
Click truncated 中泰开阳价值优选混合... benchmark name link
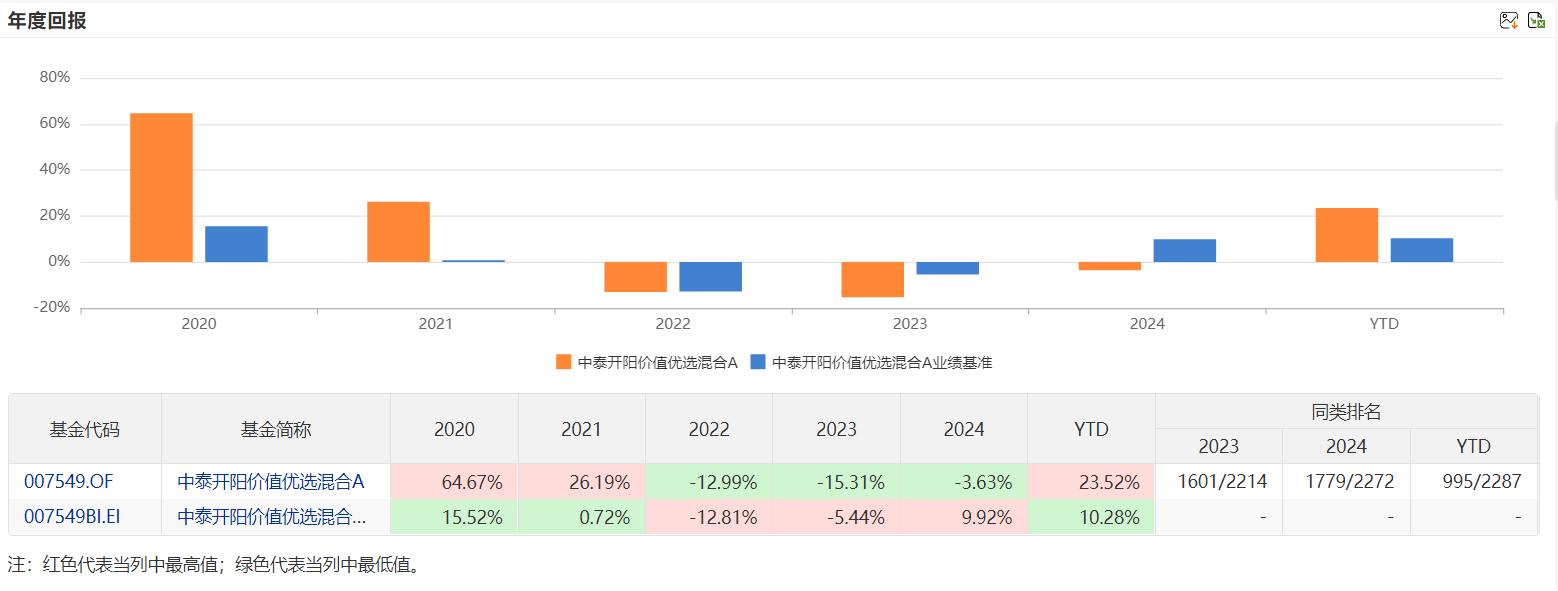click(x=270, y=517)
